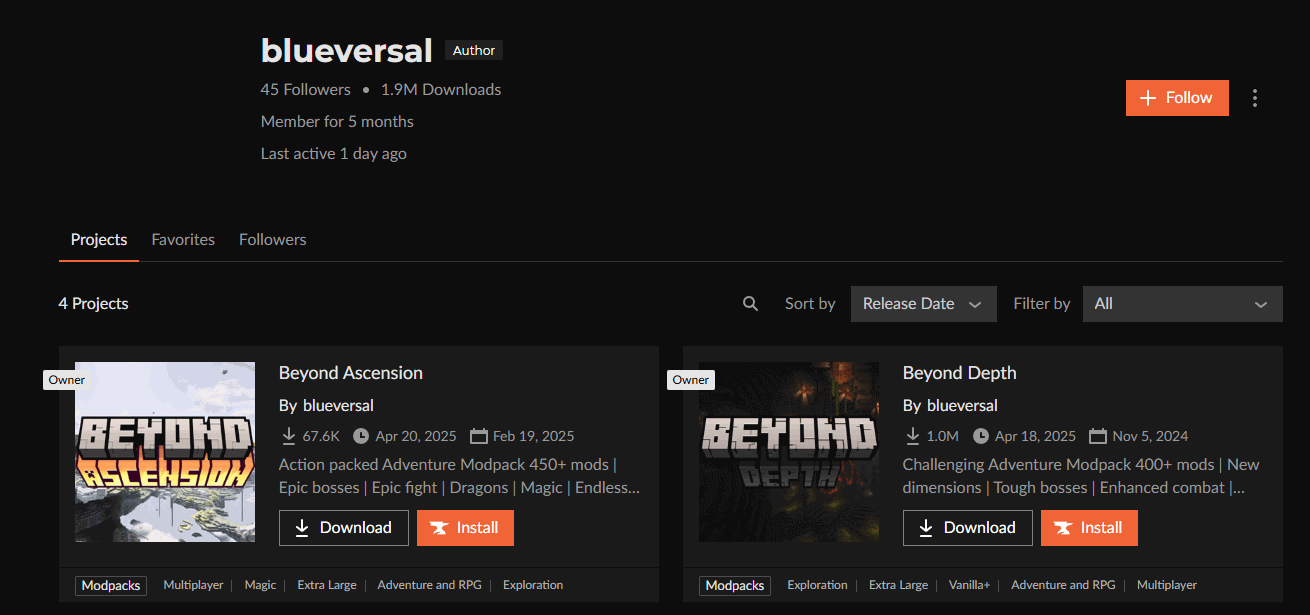Expand the Release Date sort dropdown

pyautogui.click(x=924, y=304)
